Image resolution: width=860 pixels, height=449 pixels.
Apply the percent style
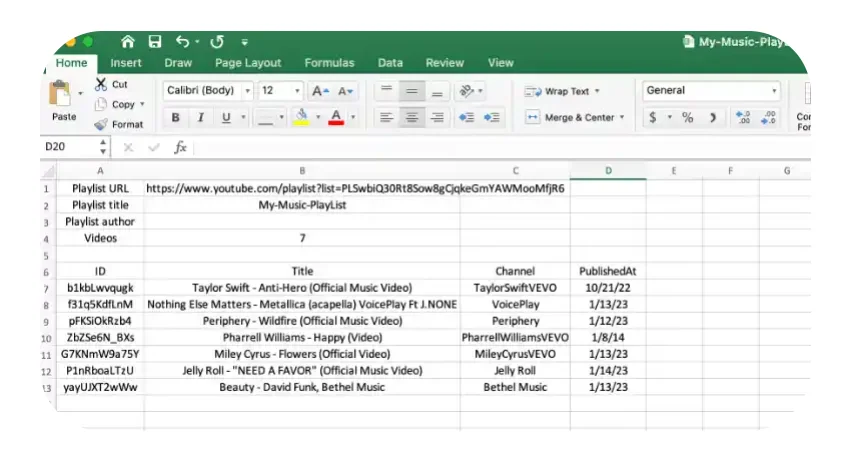coord(688,117)
